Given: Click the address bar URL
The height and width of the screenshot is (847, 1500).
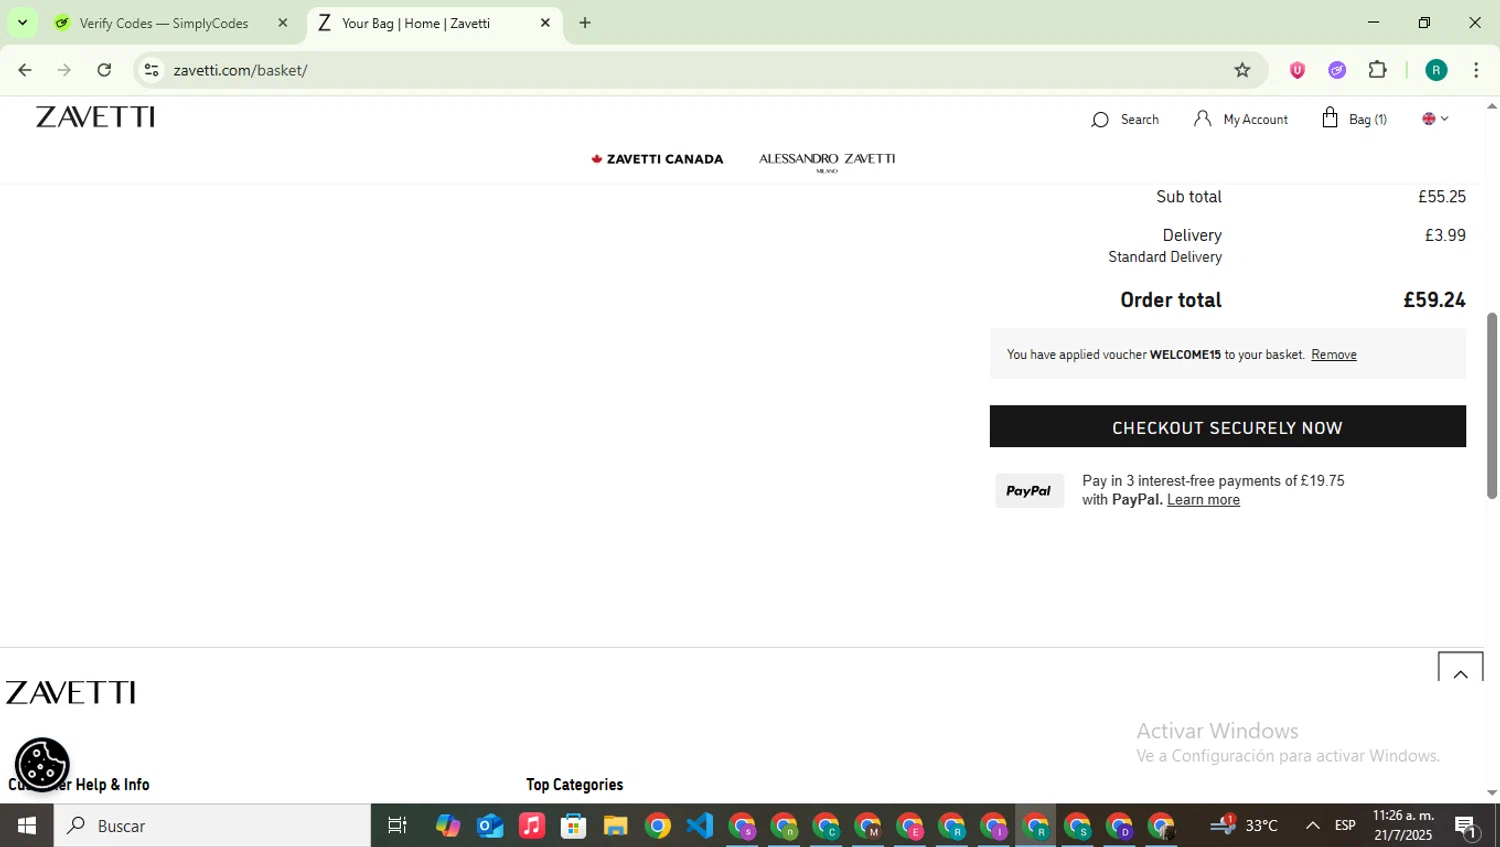Looking at the screenshot, I should point(240,70).
